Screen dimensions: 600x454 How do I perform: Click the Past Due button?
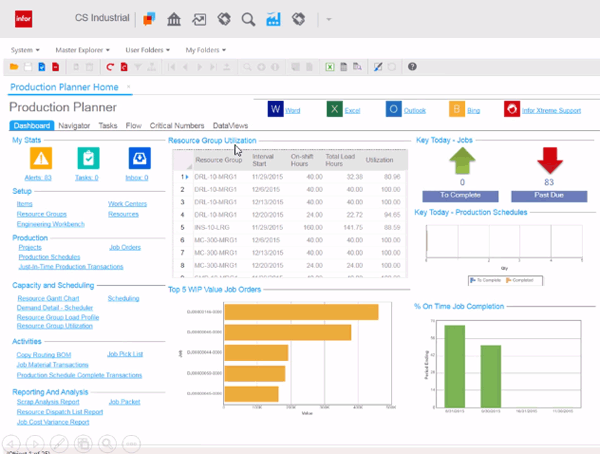[549, 196]
